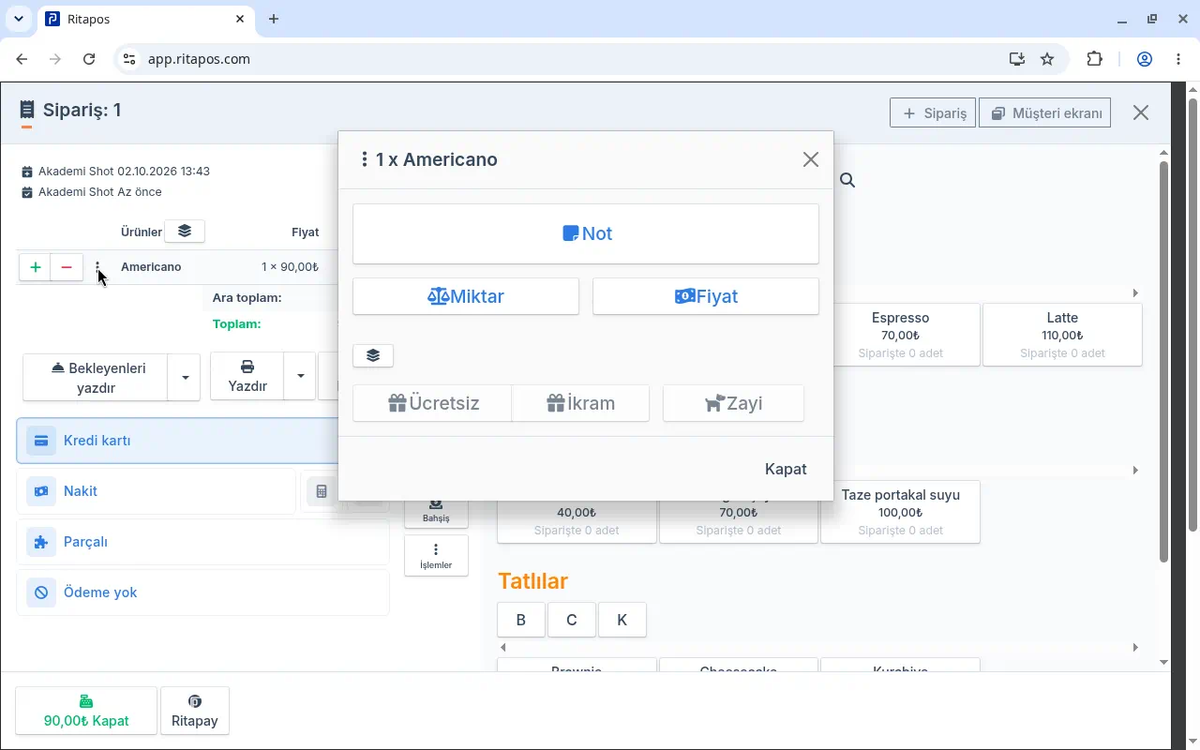Click the 90,00₺ Kapat checkout button
Screen dimensions: 1200x750
coord(87,711)
